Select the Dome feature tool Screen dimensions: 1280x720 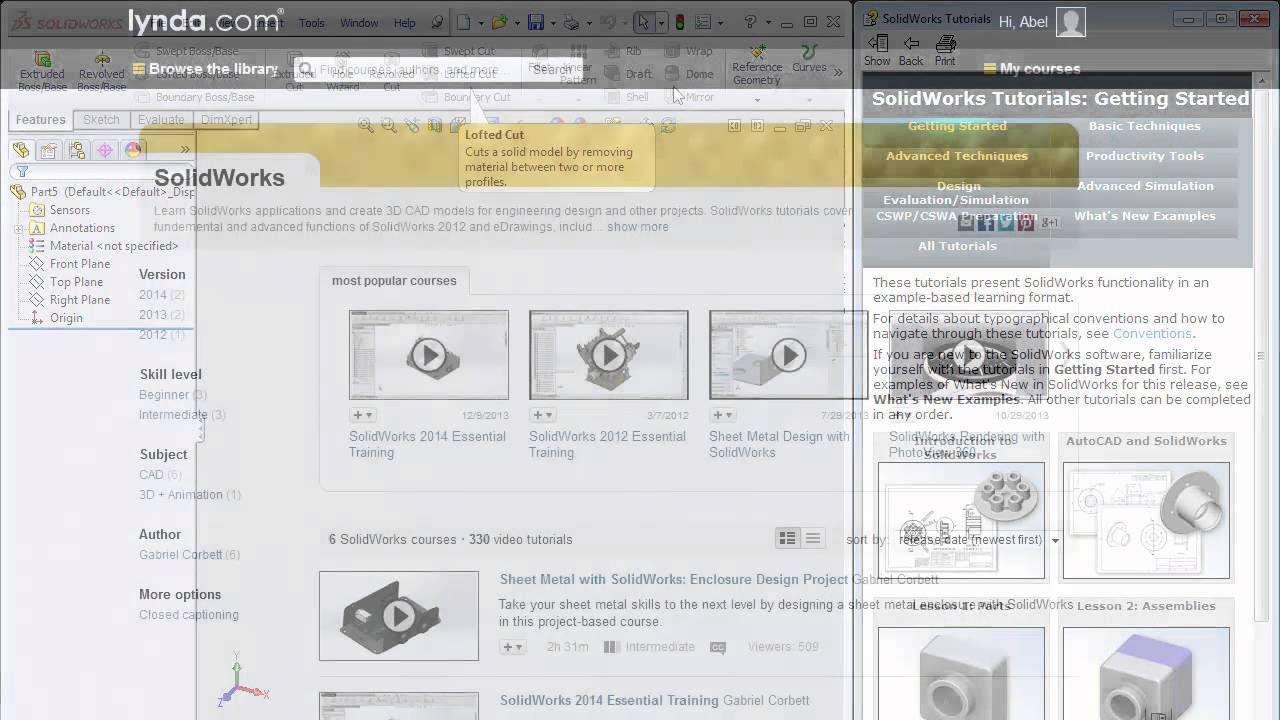click(x=689, y=74)
